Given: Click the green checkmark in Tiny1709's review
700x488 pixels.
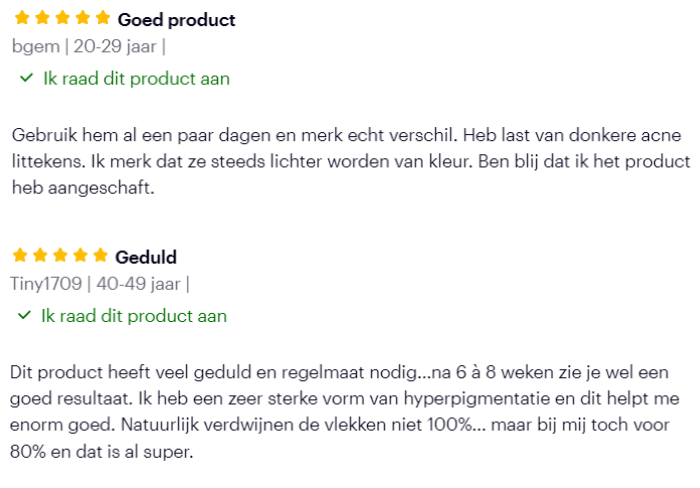Looking at the screenshot, I should point(25,316).
